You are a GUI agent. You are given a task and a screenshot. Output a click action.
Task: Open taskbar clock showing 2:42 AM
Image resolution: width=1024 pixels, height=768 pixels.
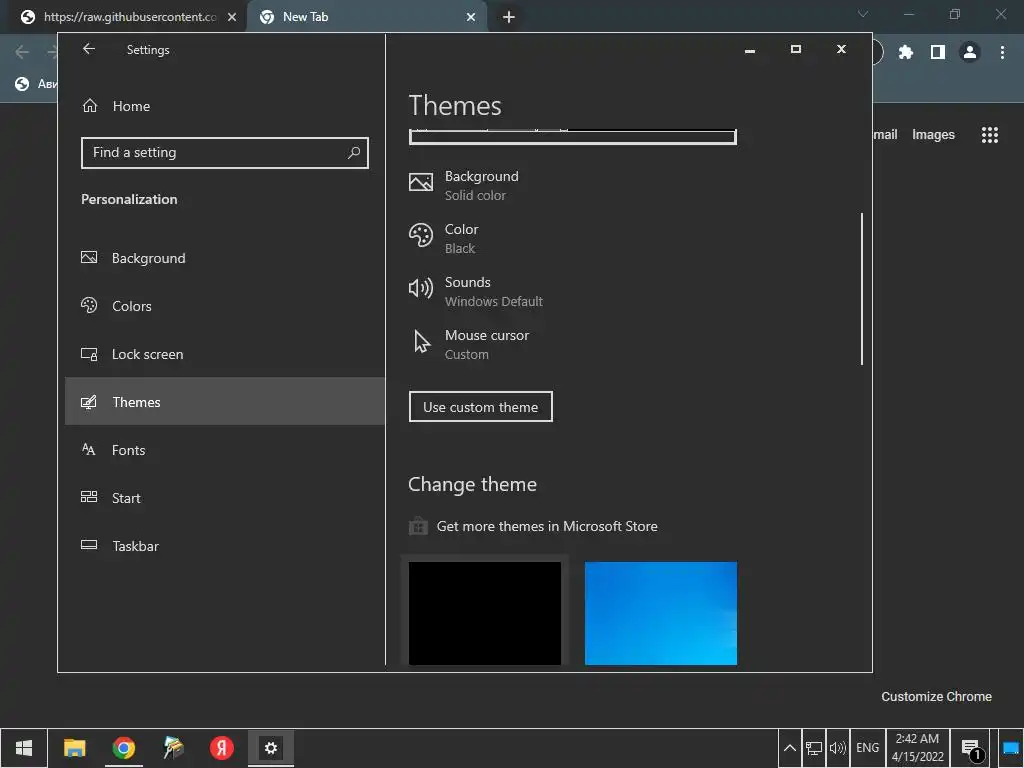(x=918, y=748)
